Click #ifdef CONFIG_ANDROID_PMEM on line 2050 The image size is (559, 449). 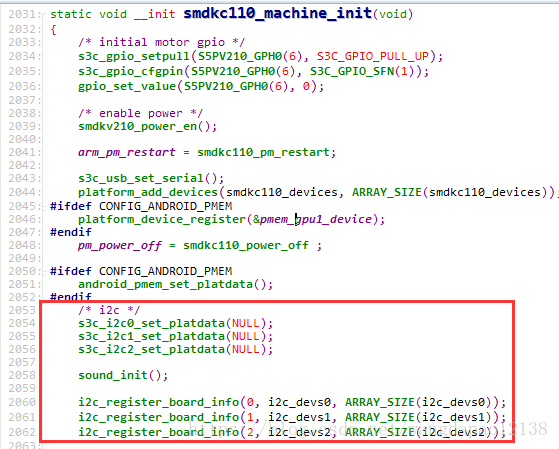click(141, 271)
